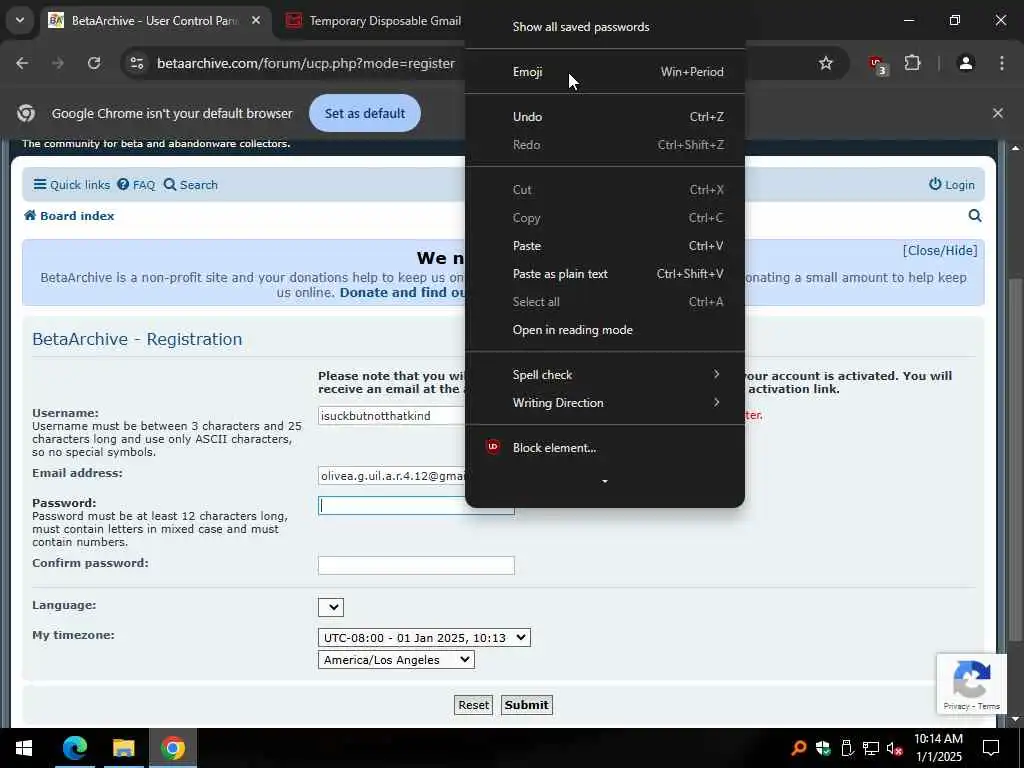This screenshot has width=1024, height=768.
Task: Dismiss the default browser infobar
Action: pyautogui.click(x=998, y=113)
